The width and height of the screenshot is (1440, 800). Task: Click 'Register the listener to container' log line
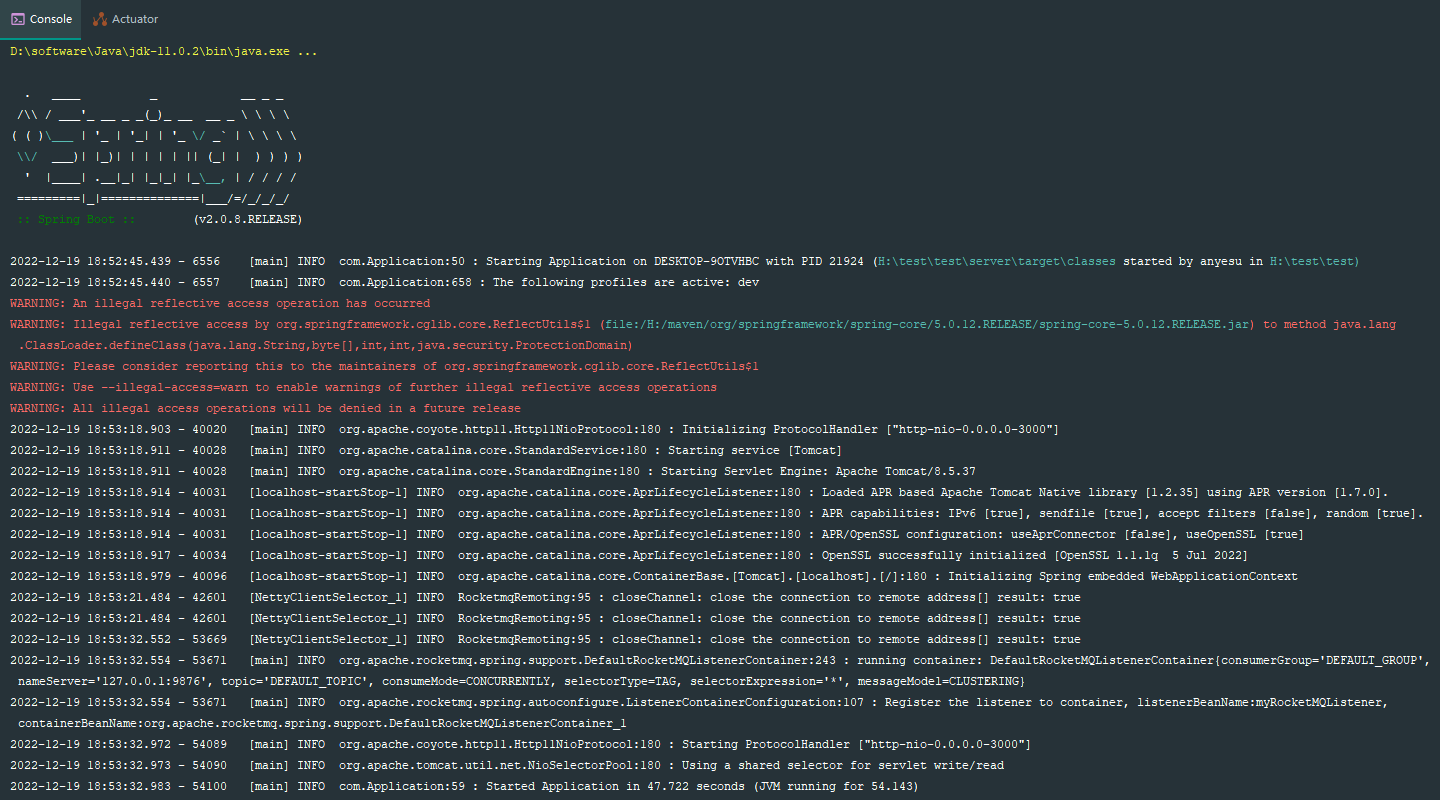point(699,702)
